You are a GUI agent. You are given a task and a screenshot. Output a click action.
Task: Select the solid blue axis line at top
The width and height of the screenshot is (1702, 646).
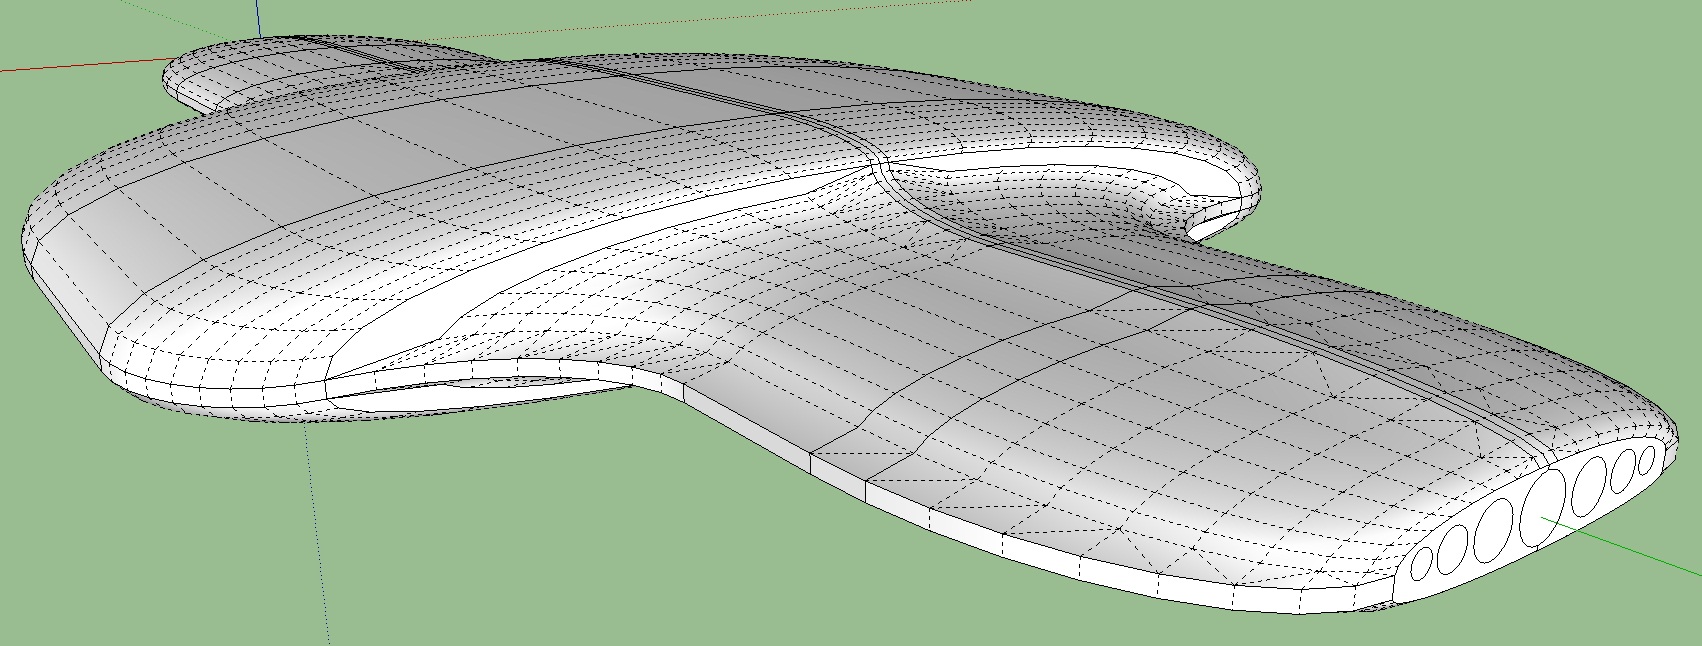[259, 18]
